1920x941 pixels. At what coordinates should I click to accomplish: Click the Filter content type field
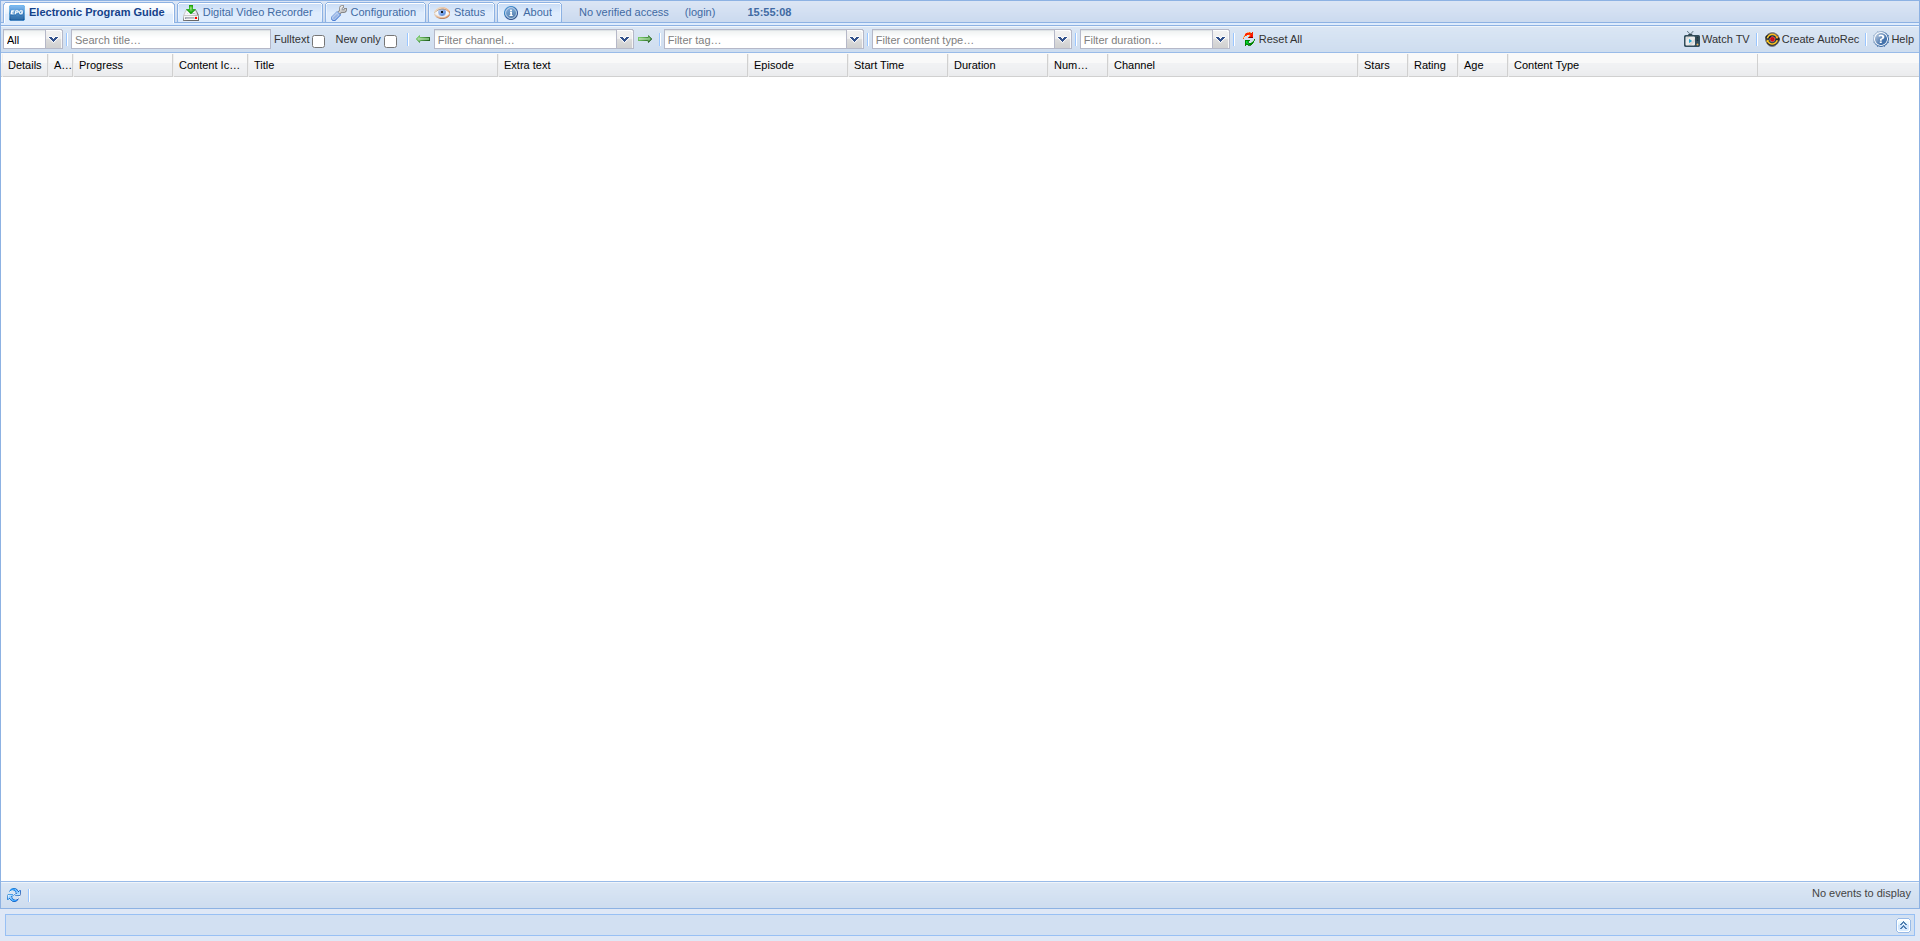[x=963, y=40]
